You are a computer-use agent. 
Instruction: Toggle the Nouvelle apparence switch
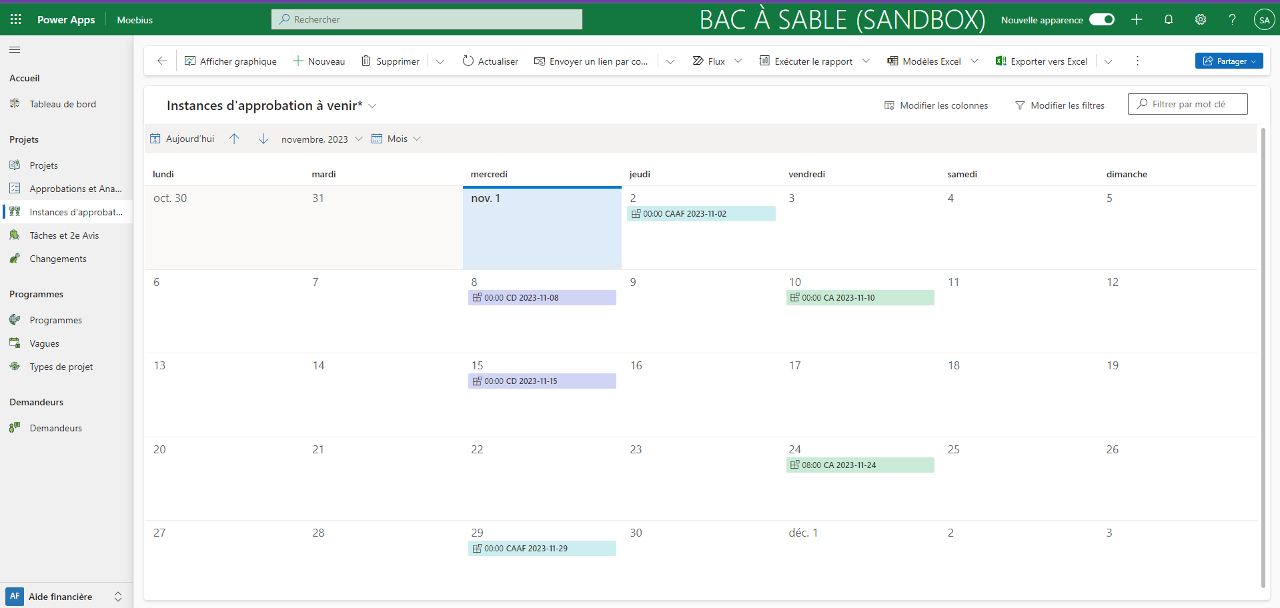(x=1101, y=20)
